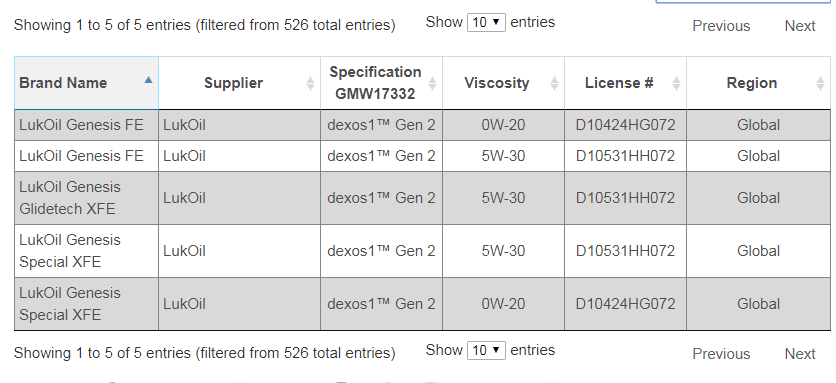Click Region column sort arrows
836x383 pixels.
point(820,83)
